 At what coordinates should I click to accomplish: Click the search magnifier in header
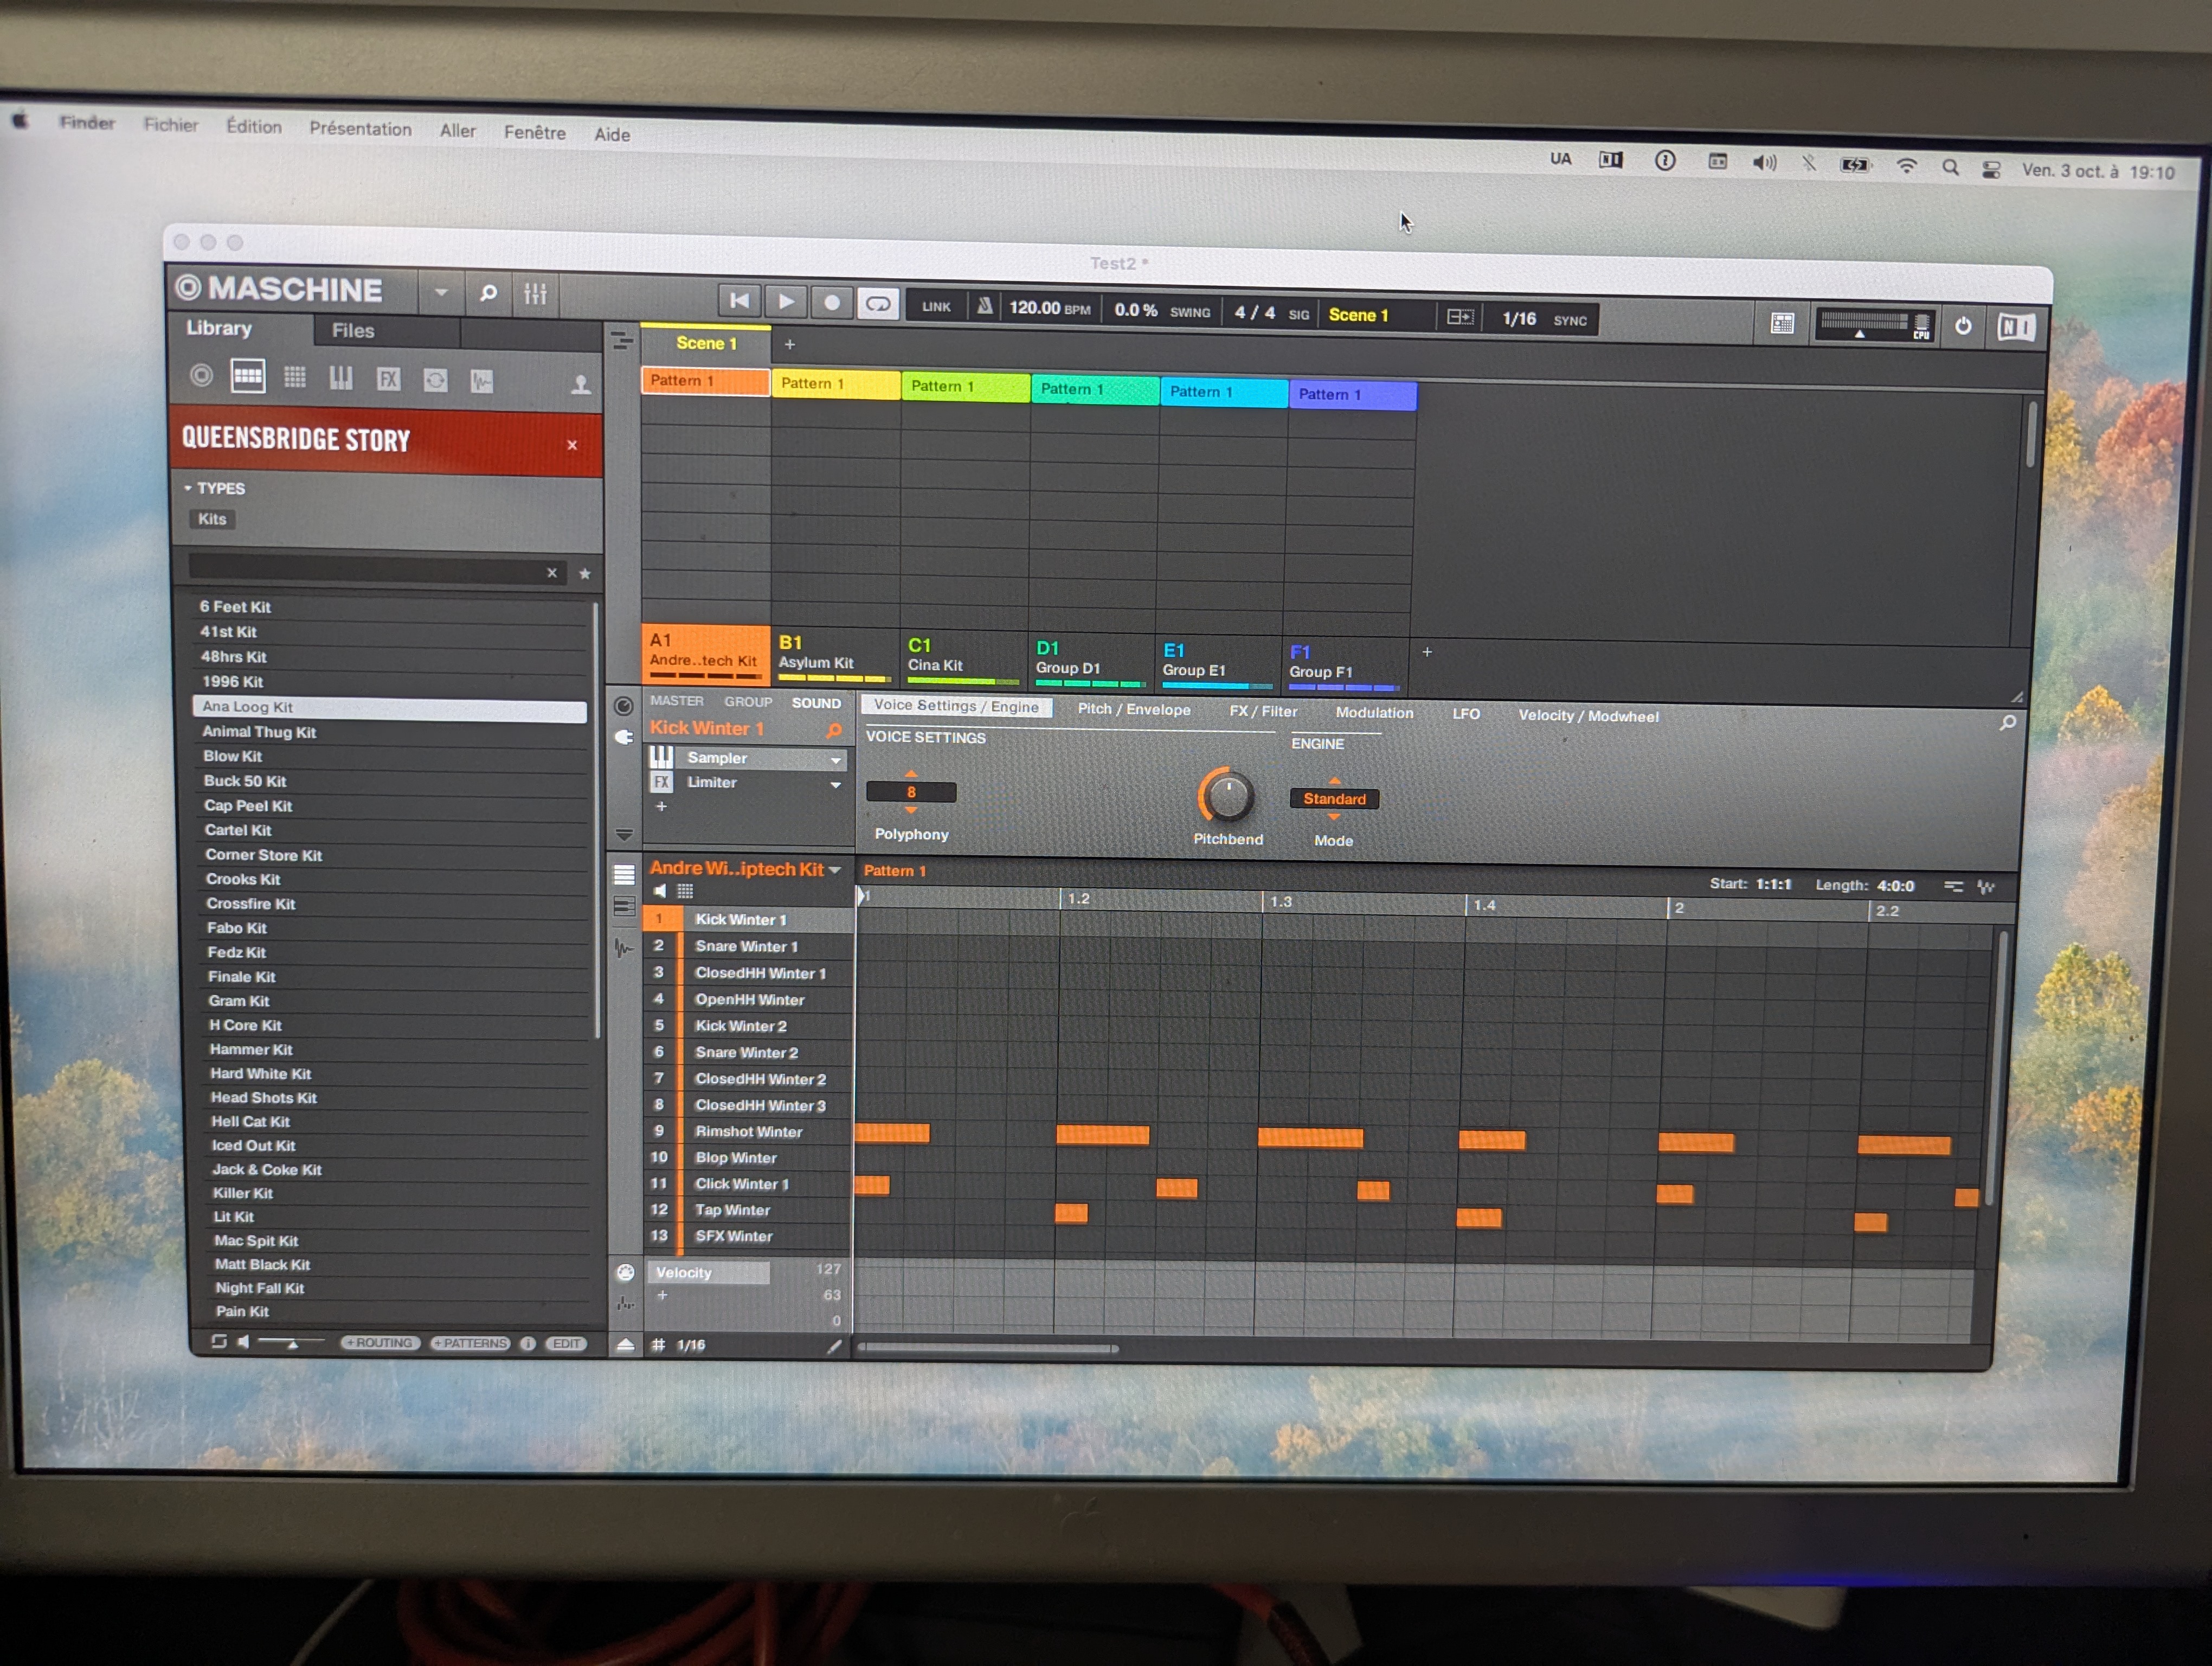coord(488,292)
